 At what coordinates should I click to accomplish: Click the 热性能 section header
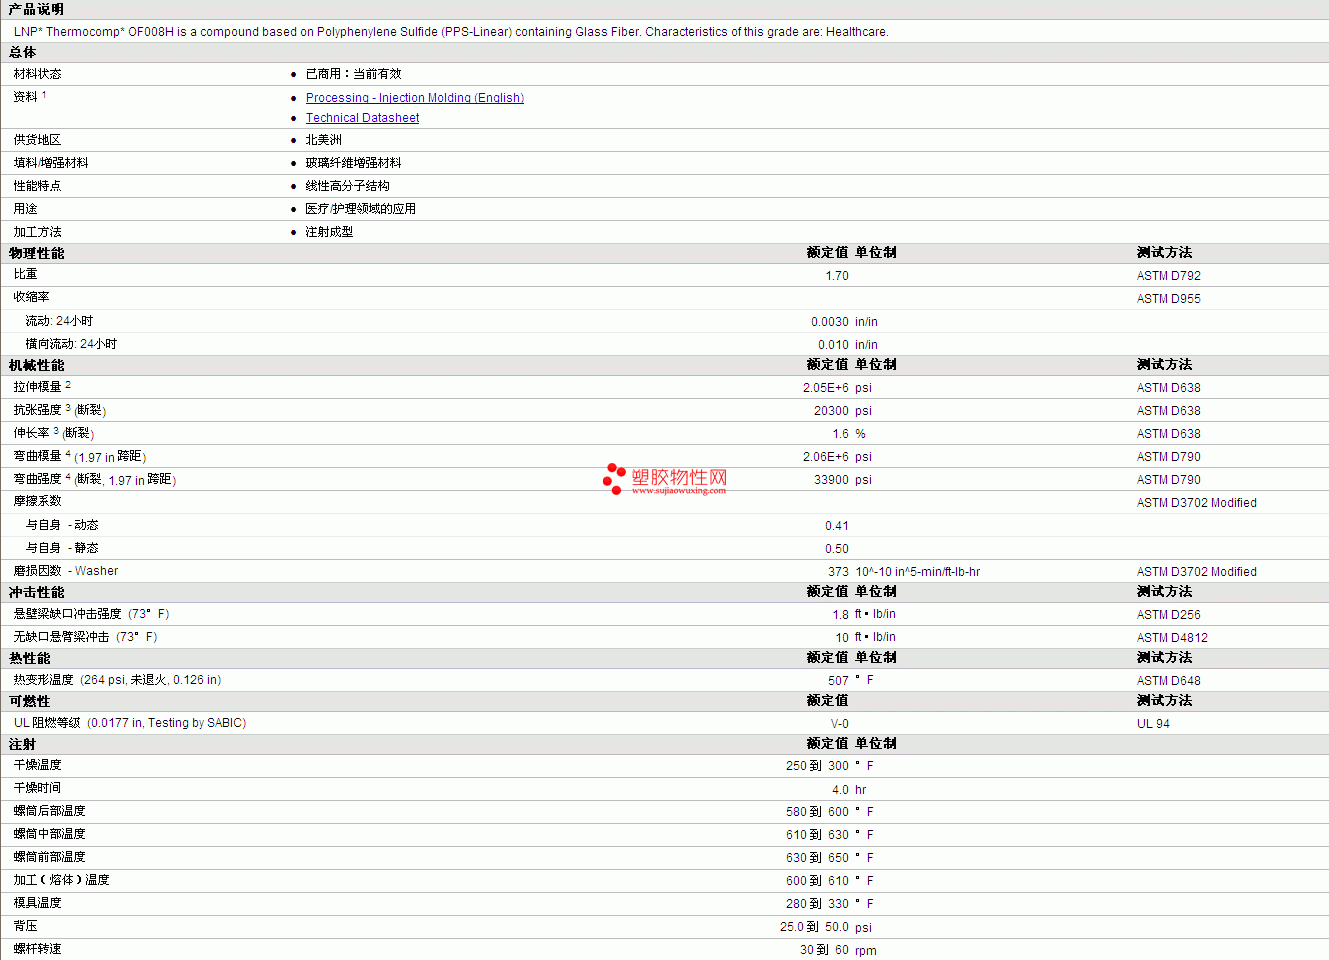click(29, 658)
